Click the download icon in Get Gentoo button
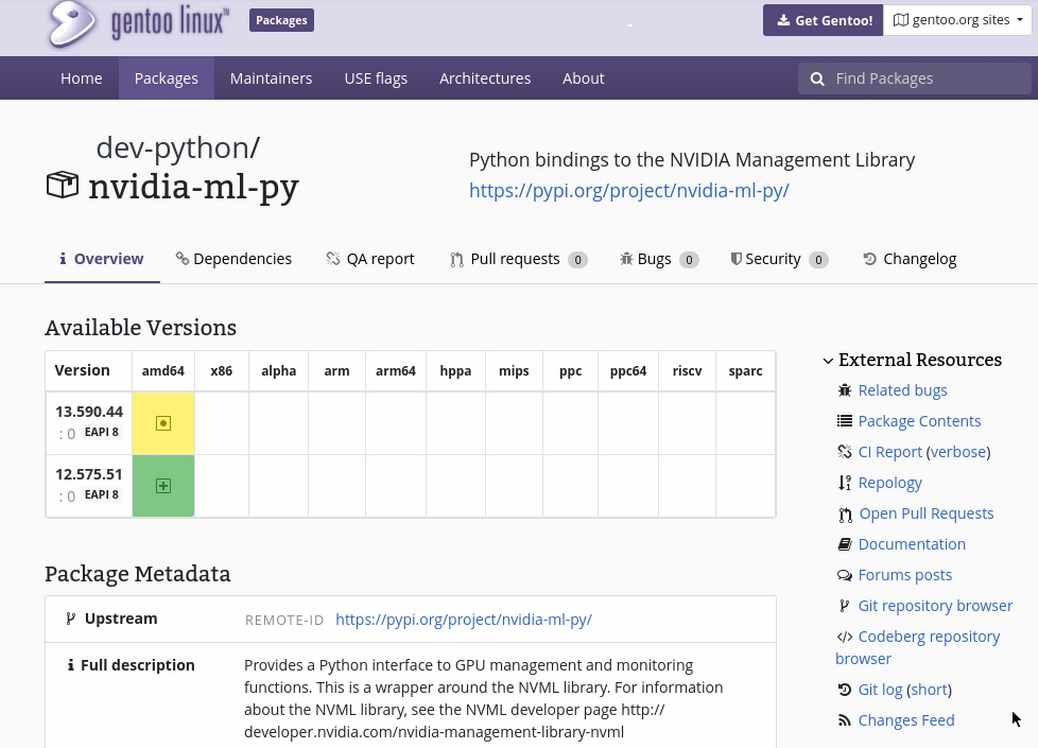 (x=783, y=20)
